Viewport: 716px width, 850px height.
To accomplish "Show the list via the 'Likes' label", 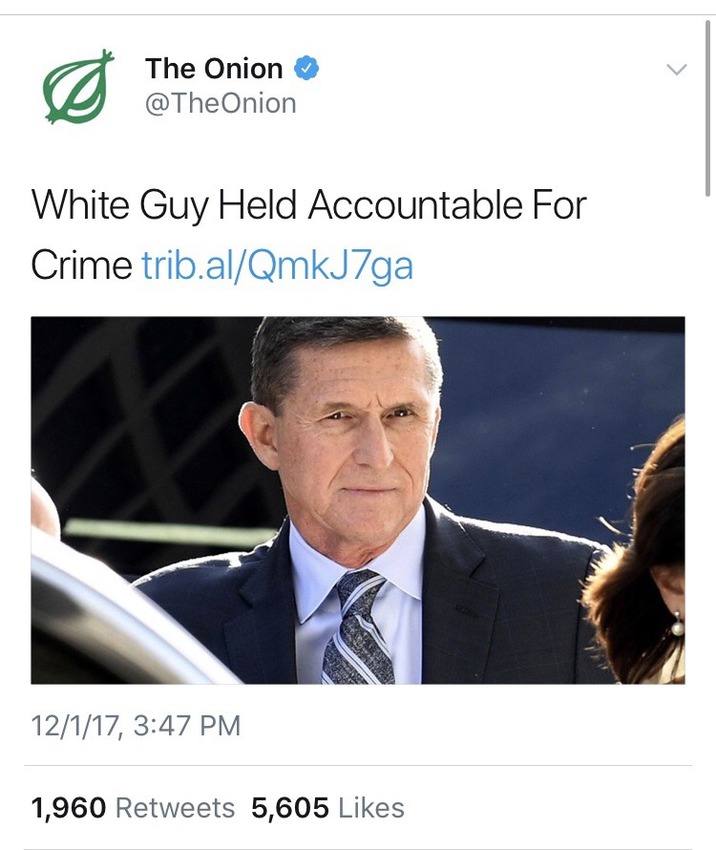I will pos(371,808).
